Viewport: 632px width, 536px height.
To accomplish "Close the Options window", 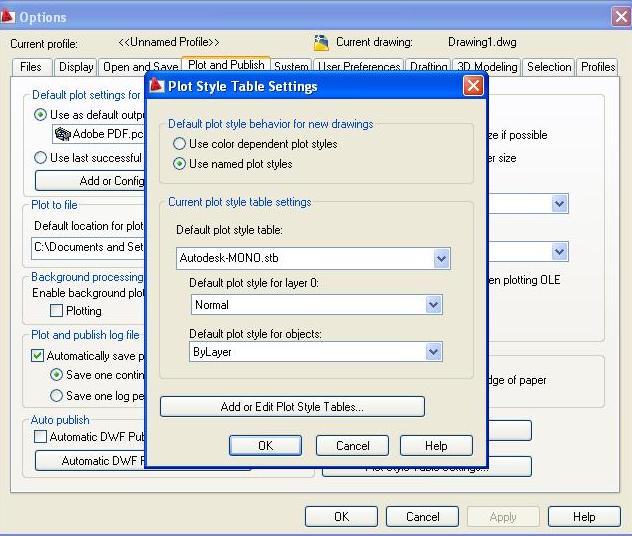I will tap(621, 17).
